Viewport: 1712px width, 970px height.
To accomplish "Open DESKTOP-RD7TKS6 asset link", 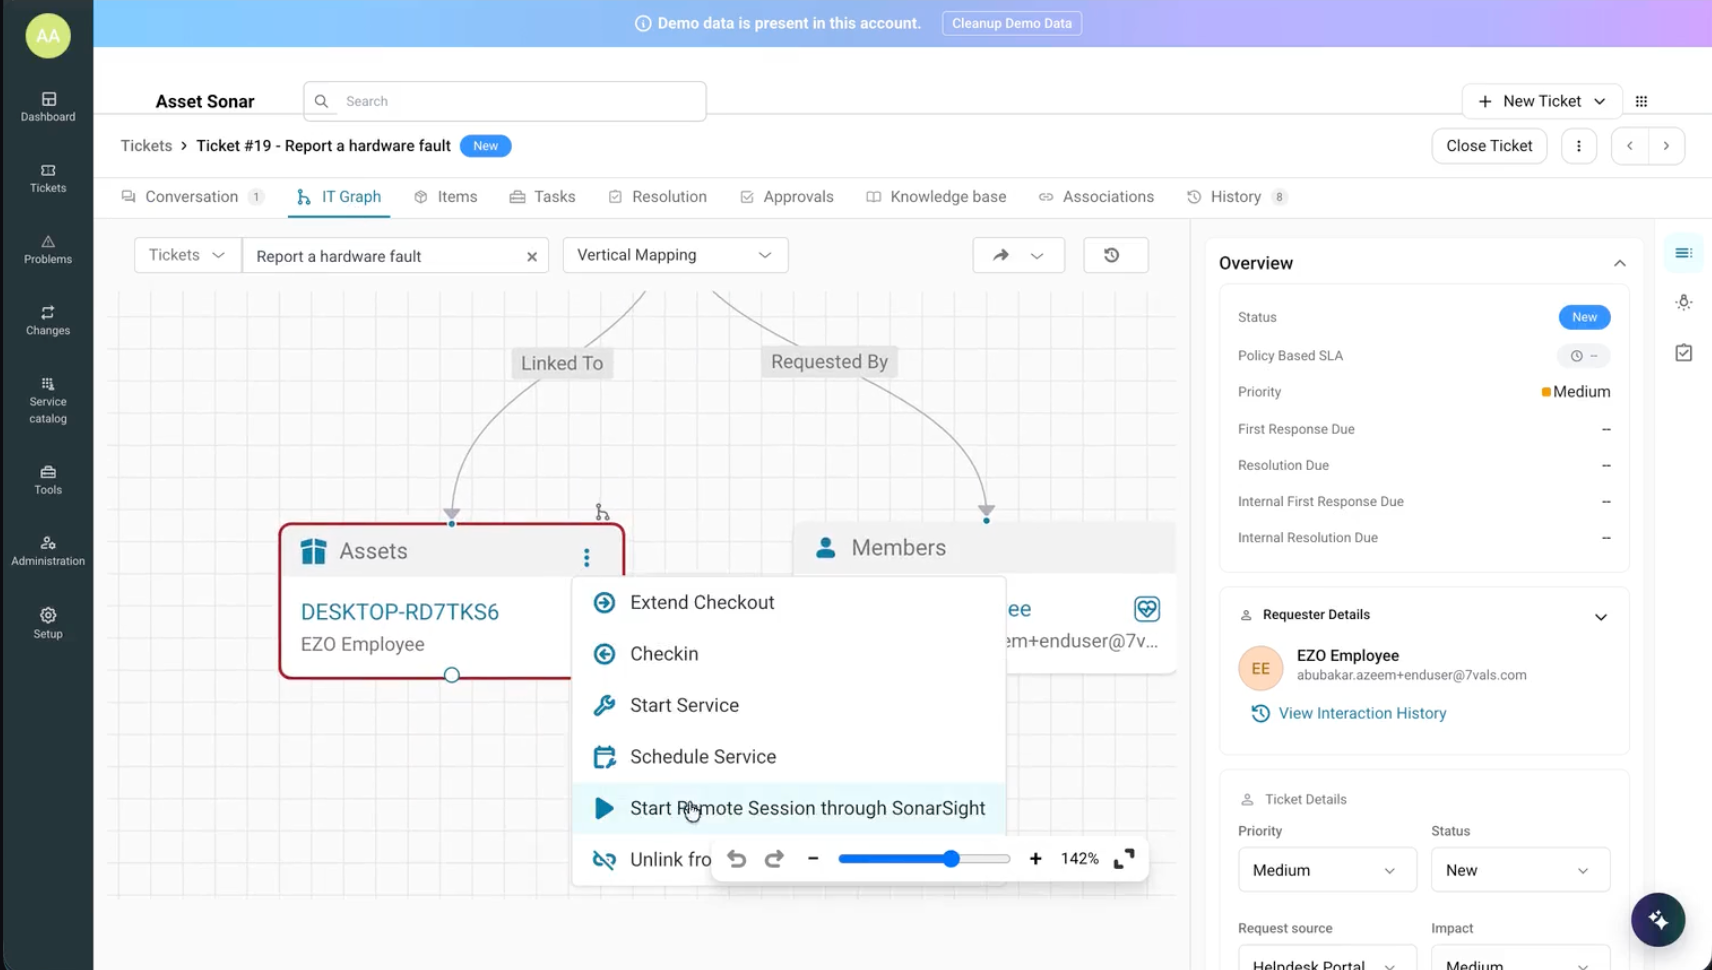I will 400,612.
